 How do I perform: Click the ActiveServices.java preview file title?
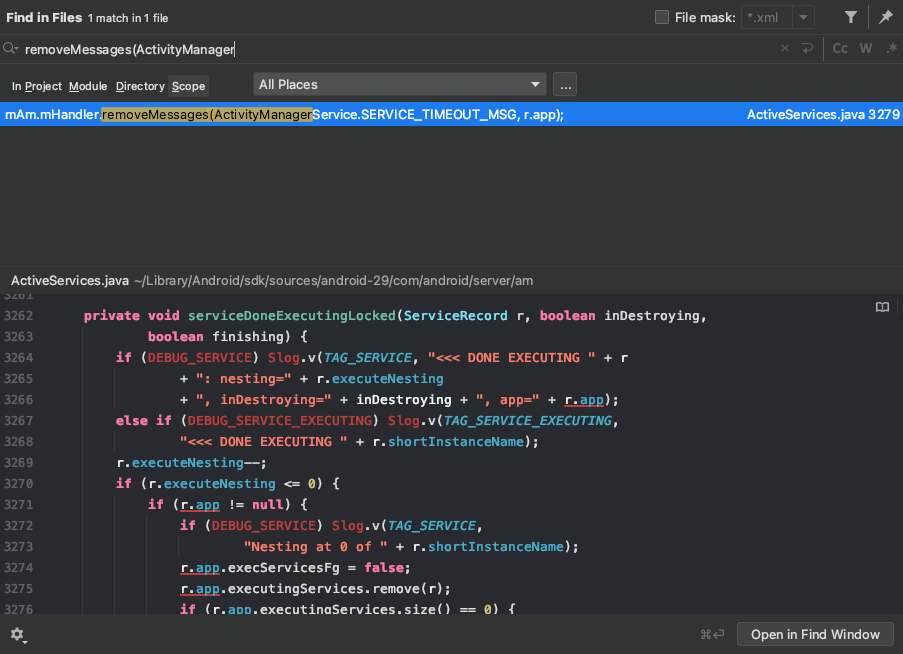pyautogui.click(x=70, y=280)
